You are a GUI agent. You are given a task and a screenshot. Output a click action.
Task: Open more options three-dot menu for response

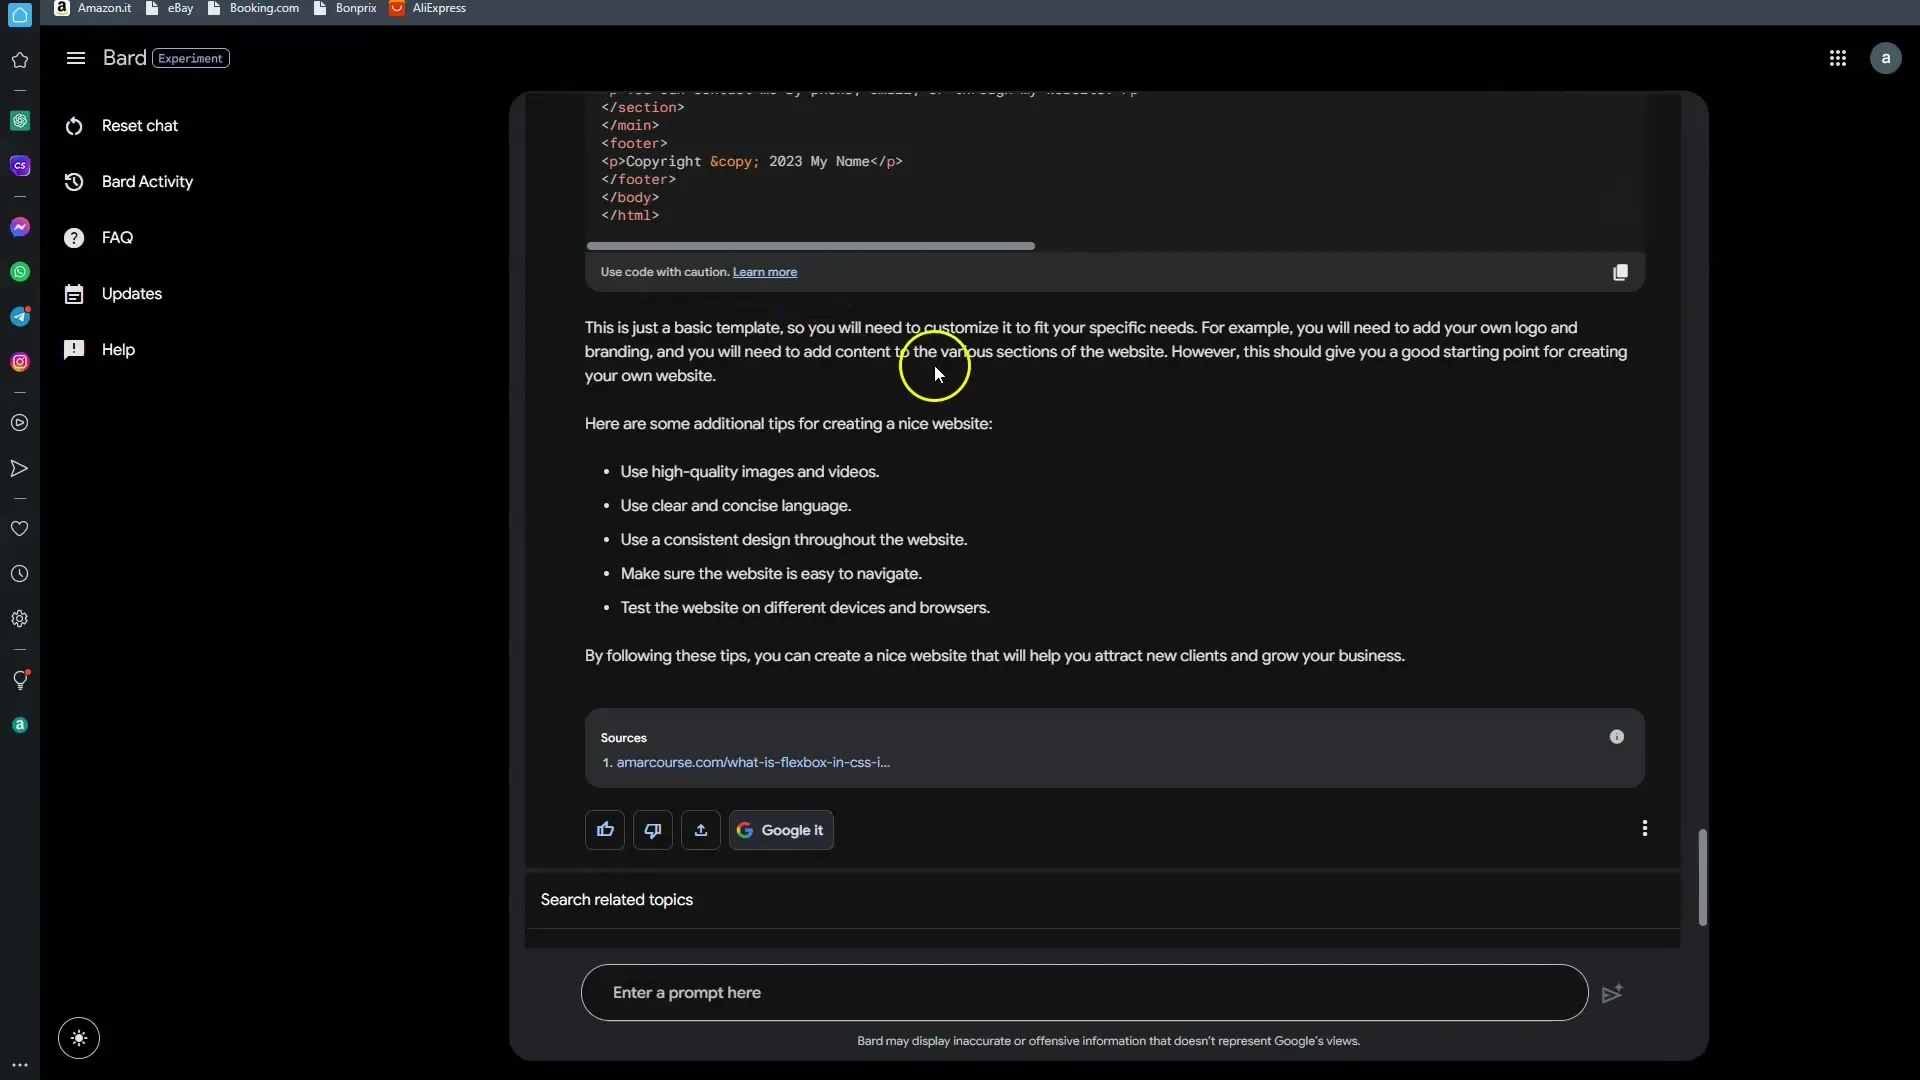tap(1644, 828)
